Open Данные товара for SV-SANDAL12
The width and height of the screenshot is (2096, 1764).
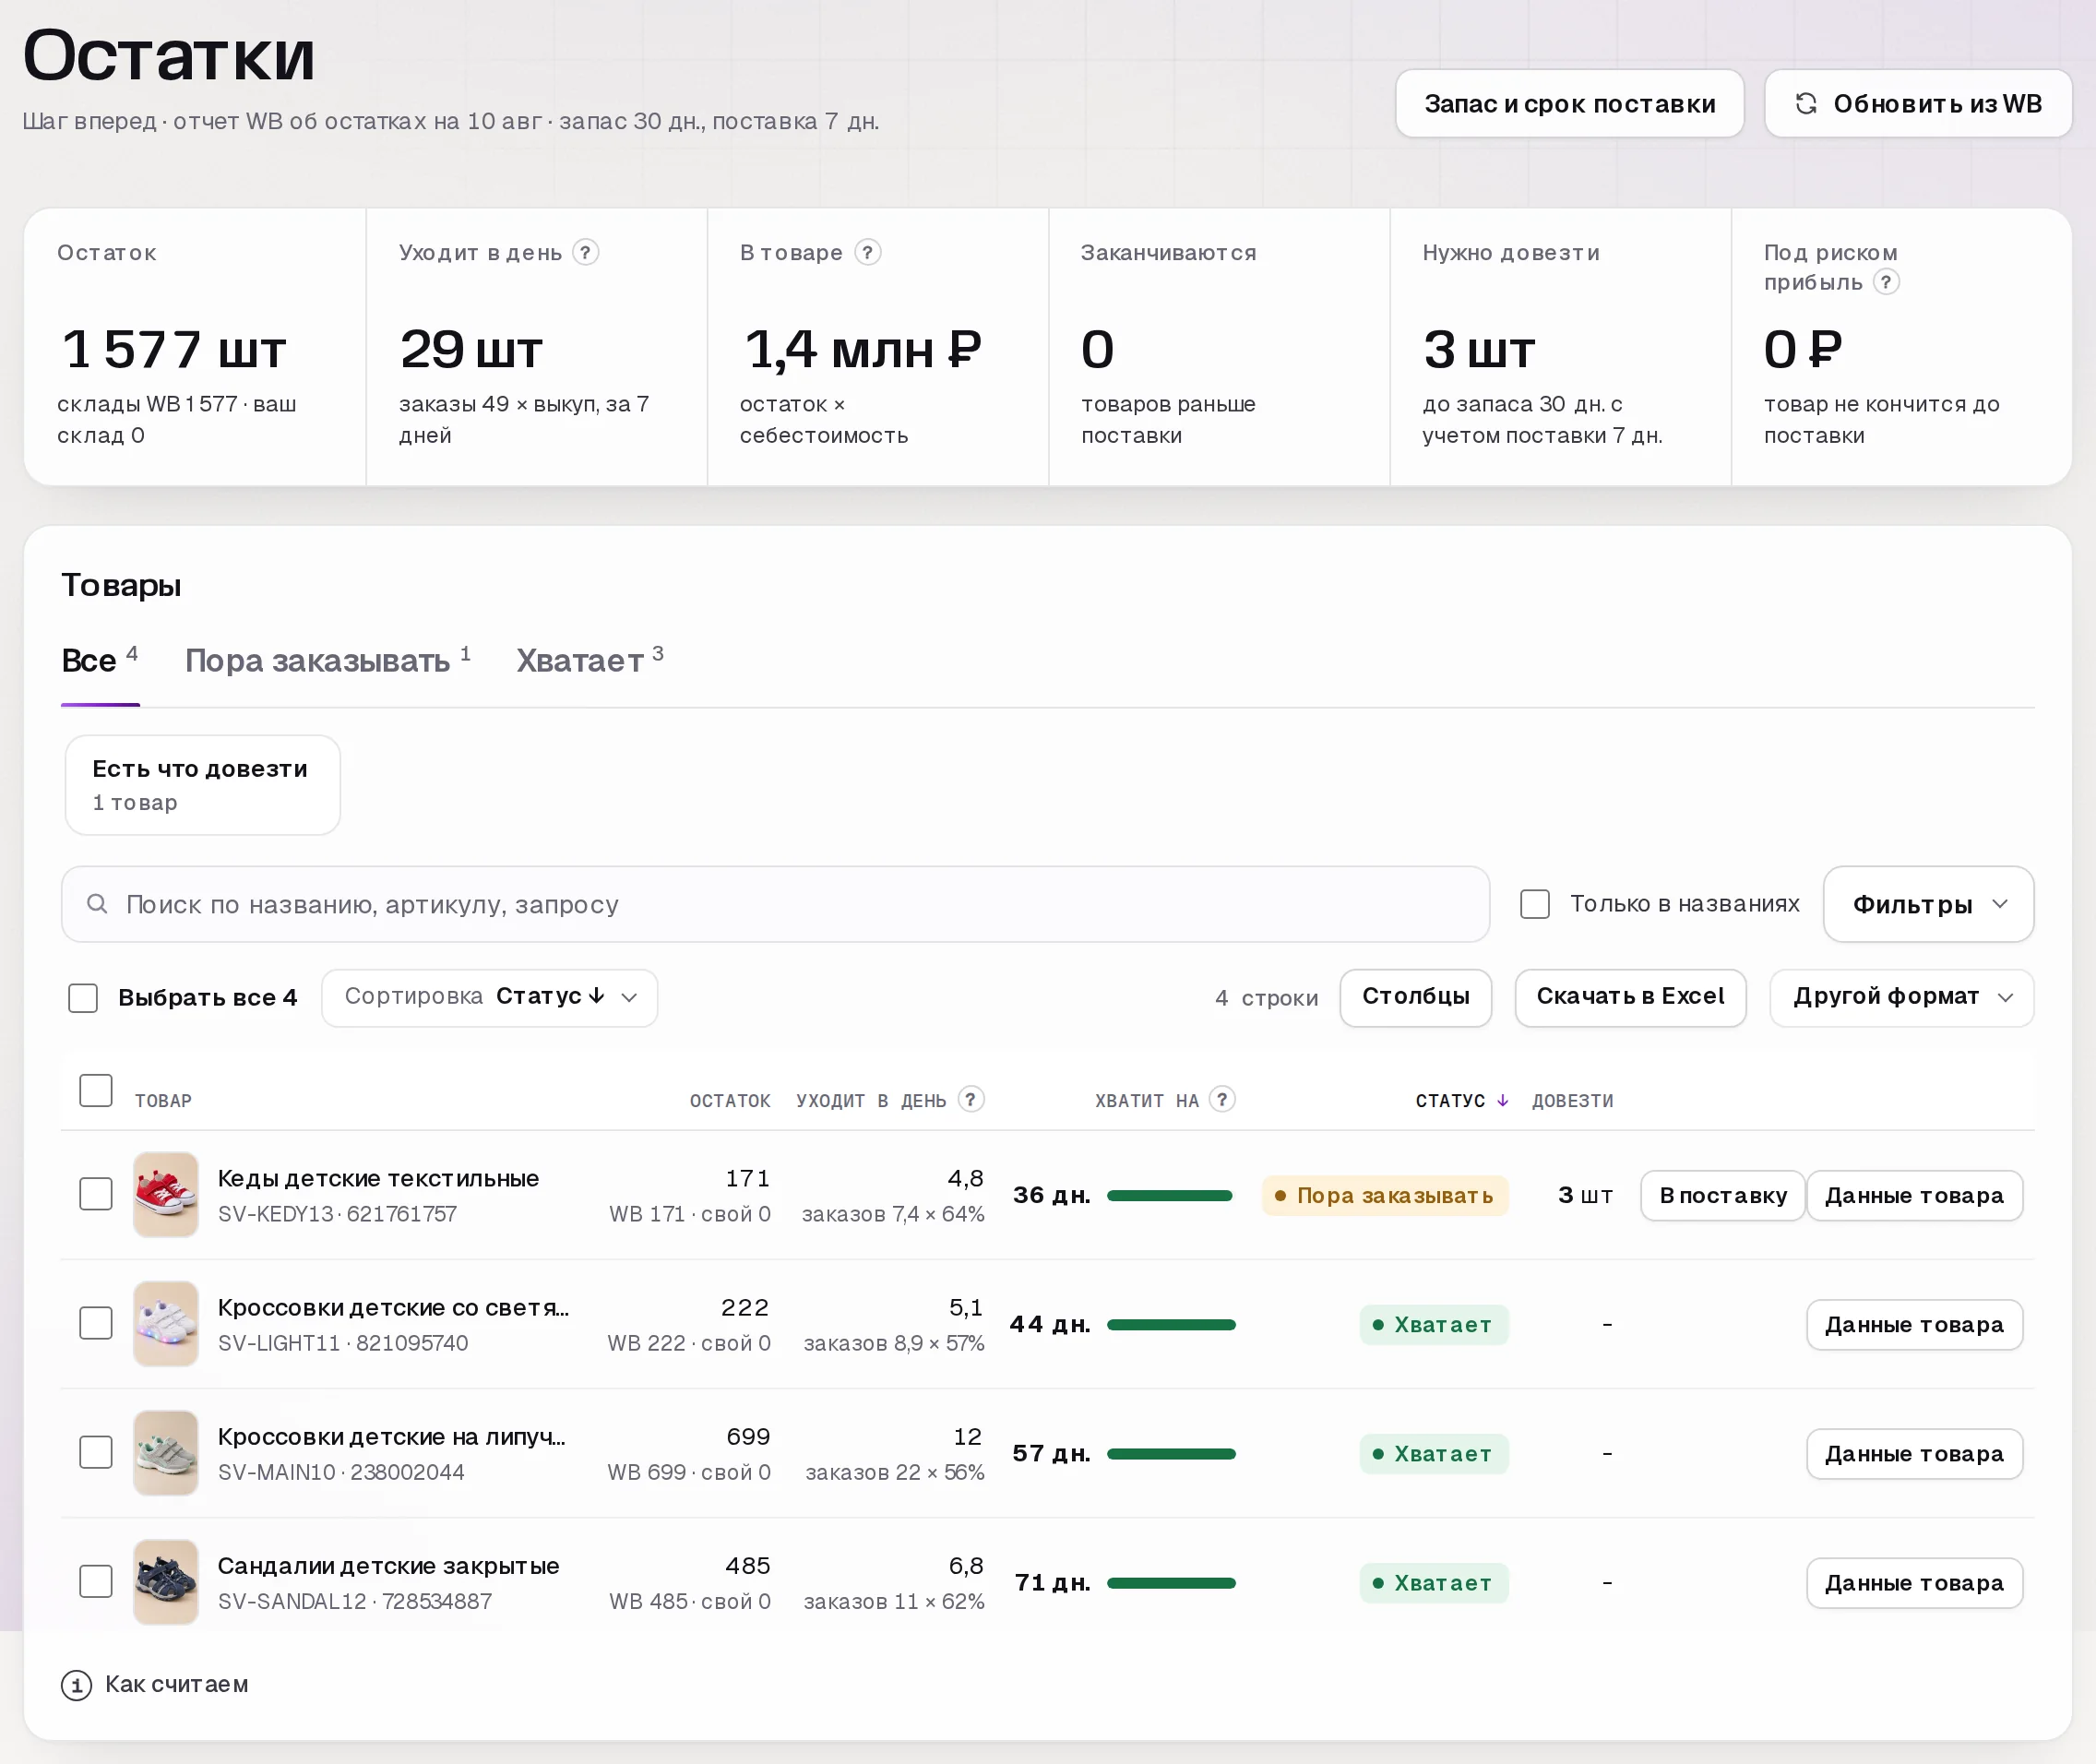click(1914, 1582)
